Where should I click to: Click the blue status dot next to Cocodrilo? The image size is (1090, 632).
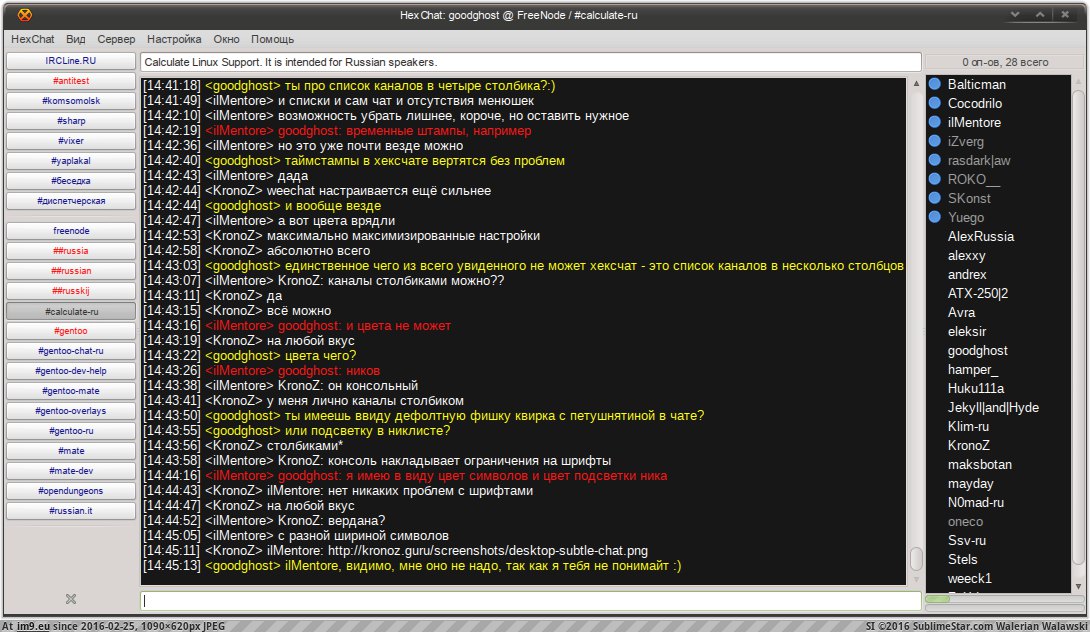coord(935,103)
